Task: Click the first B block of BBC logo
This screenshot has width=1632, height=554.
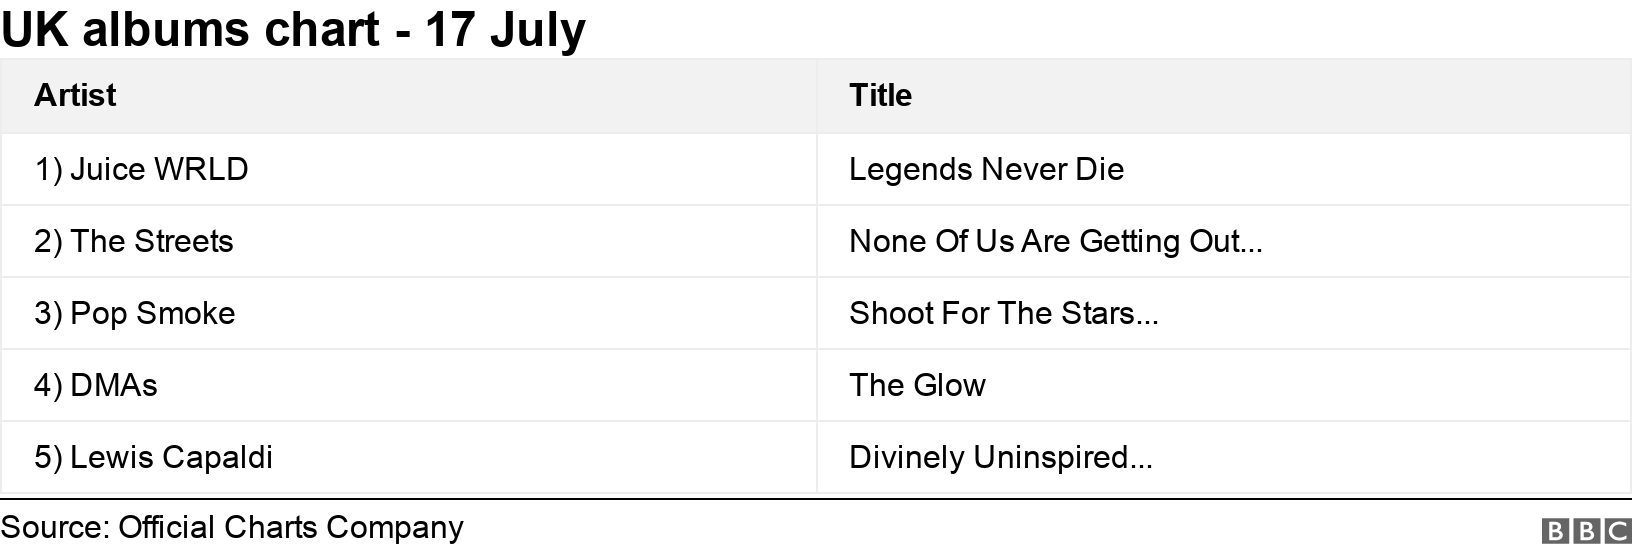Action: (x=1556, y=531)
